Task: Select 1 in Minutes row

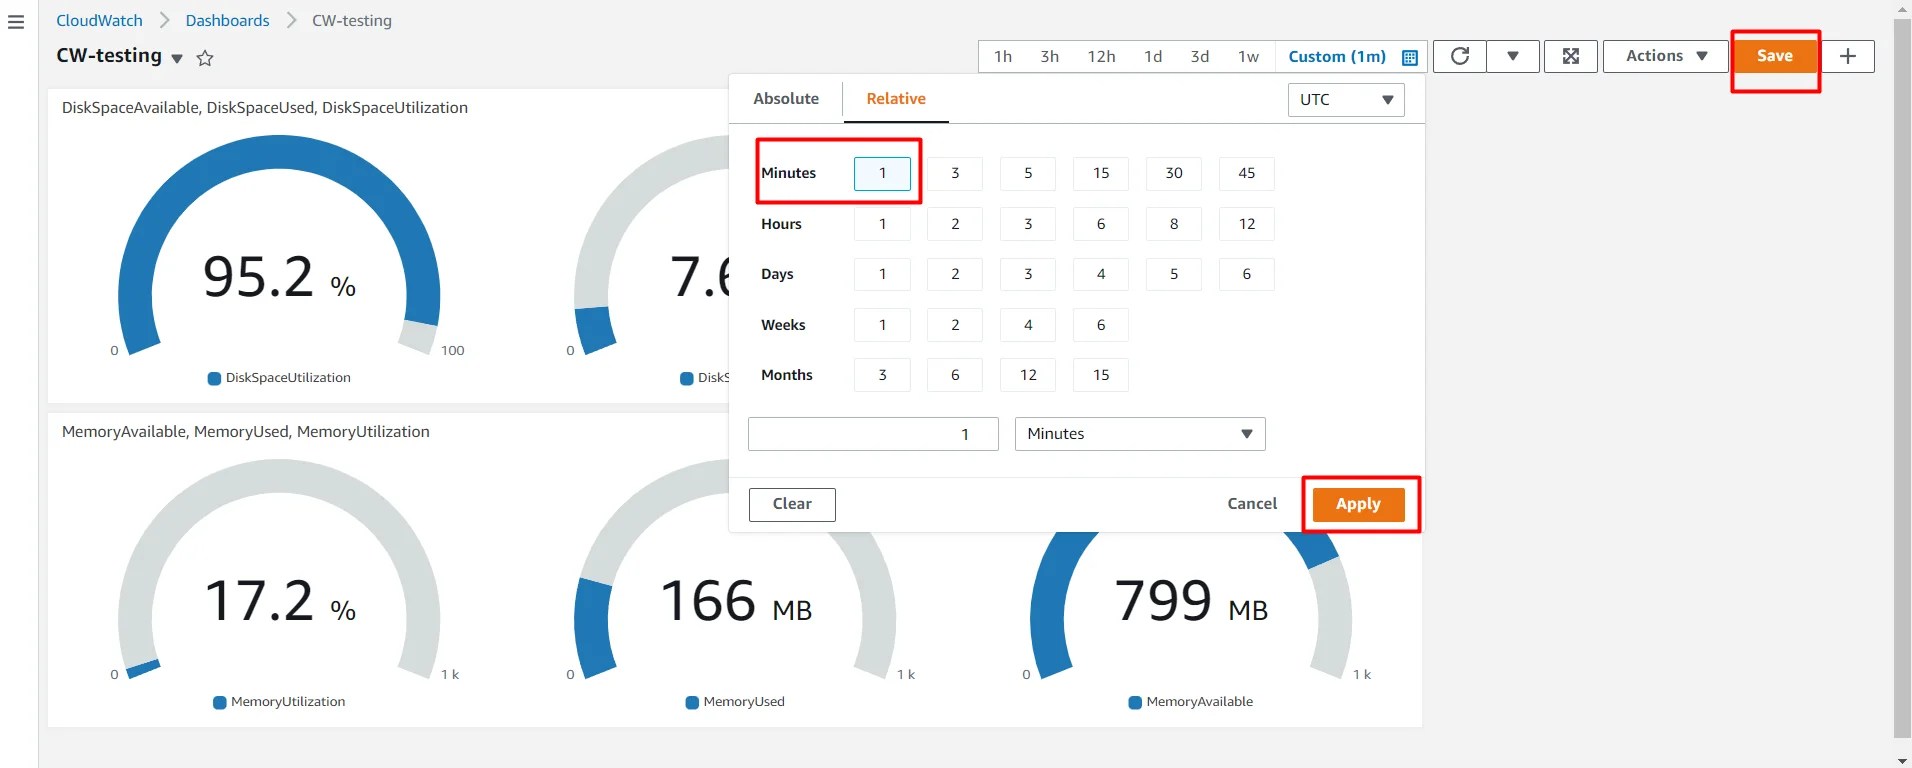Action: [882, 173]
